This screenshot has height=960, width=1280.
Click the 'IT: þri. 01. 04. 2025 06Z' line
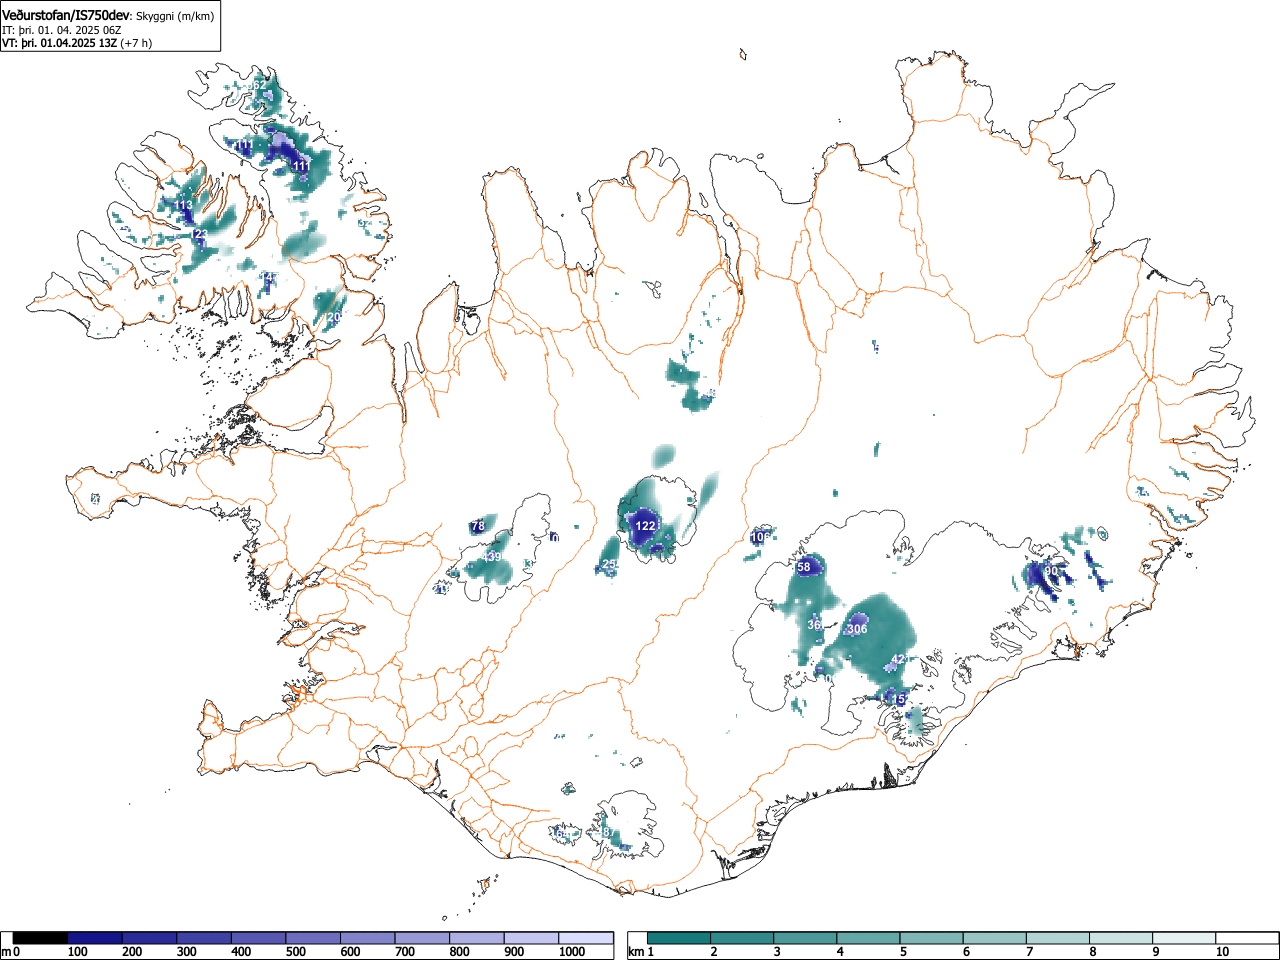pyautogui.click(x=62, y=30)
